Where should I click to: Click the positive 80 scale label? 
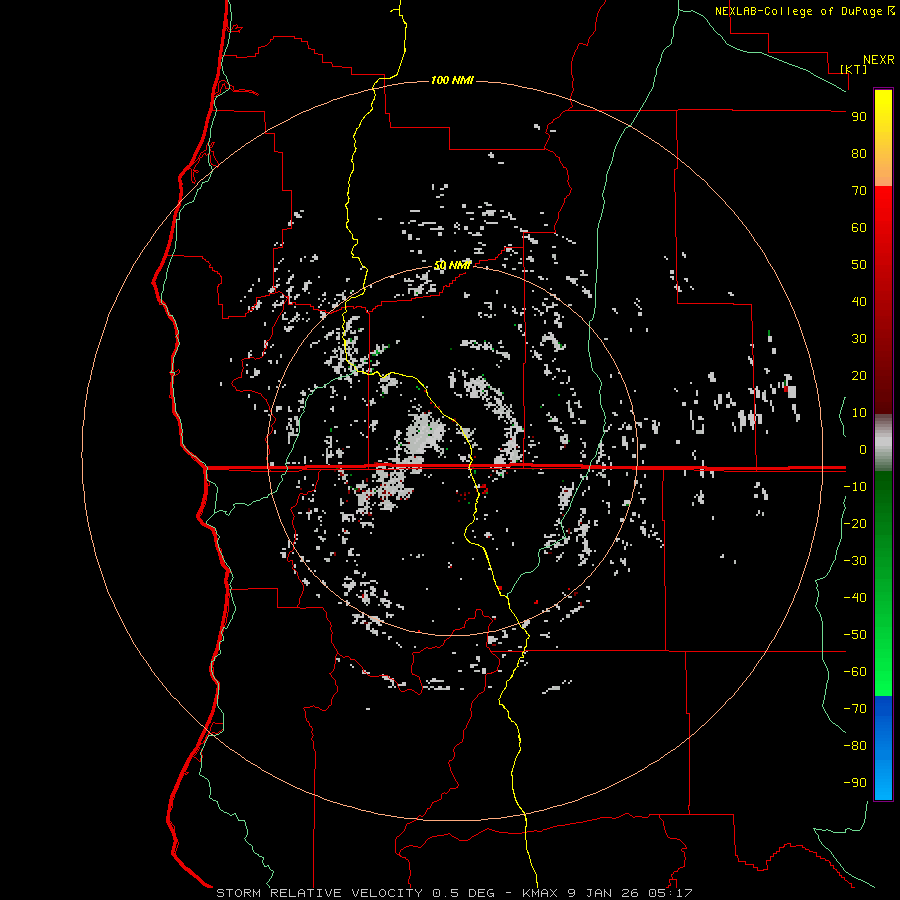tap(859, 153)
